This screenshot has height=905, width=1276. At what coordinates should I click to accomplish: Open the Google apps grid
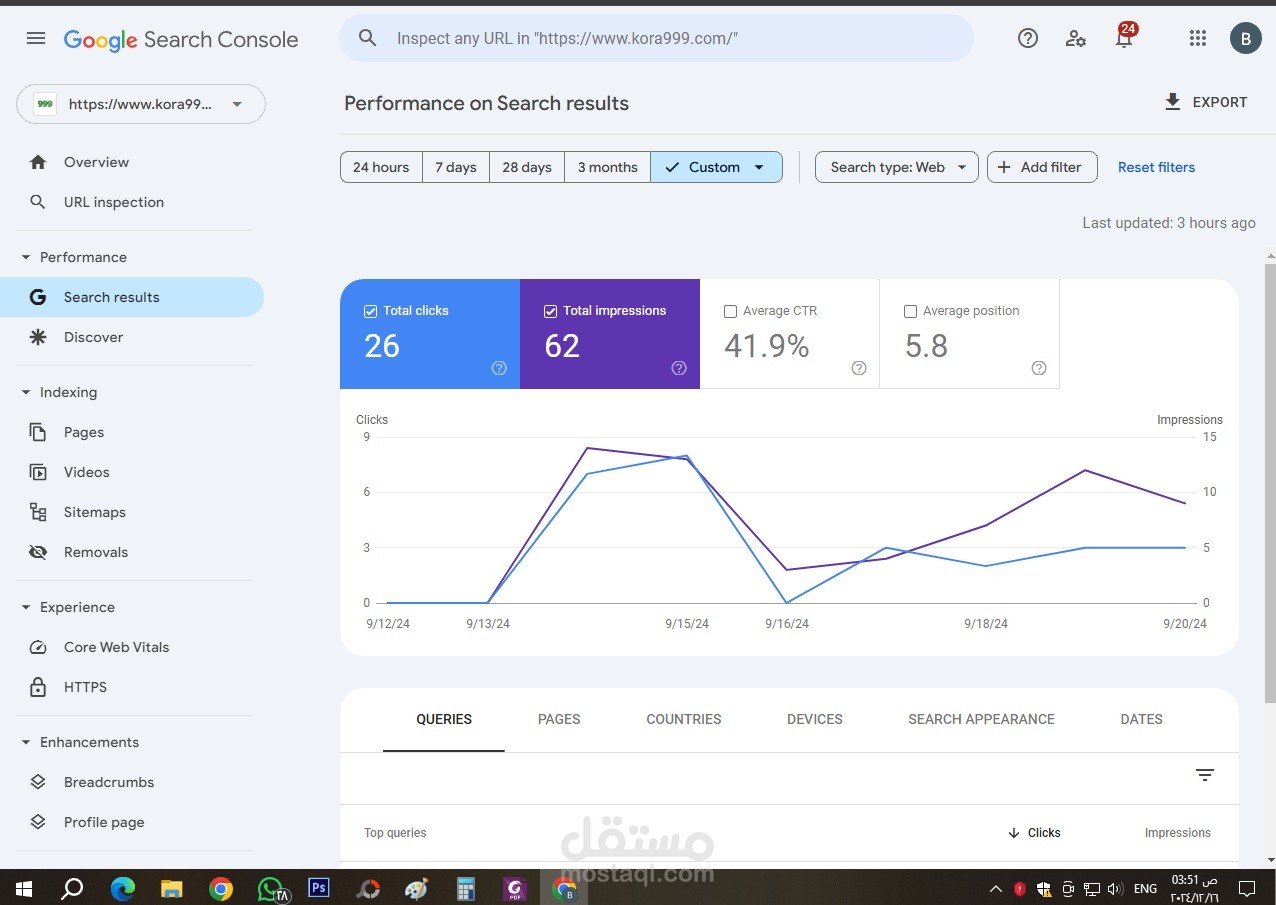[1198, 39]
